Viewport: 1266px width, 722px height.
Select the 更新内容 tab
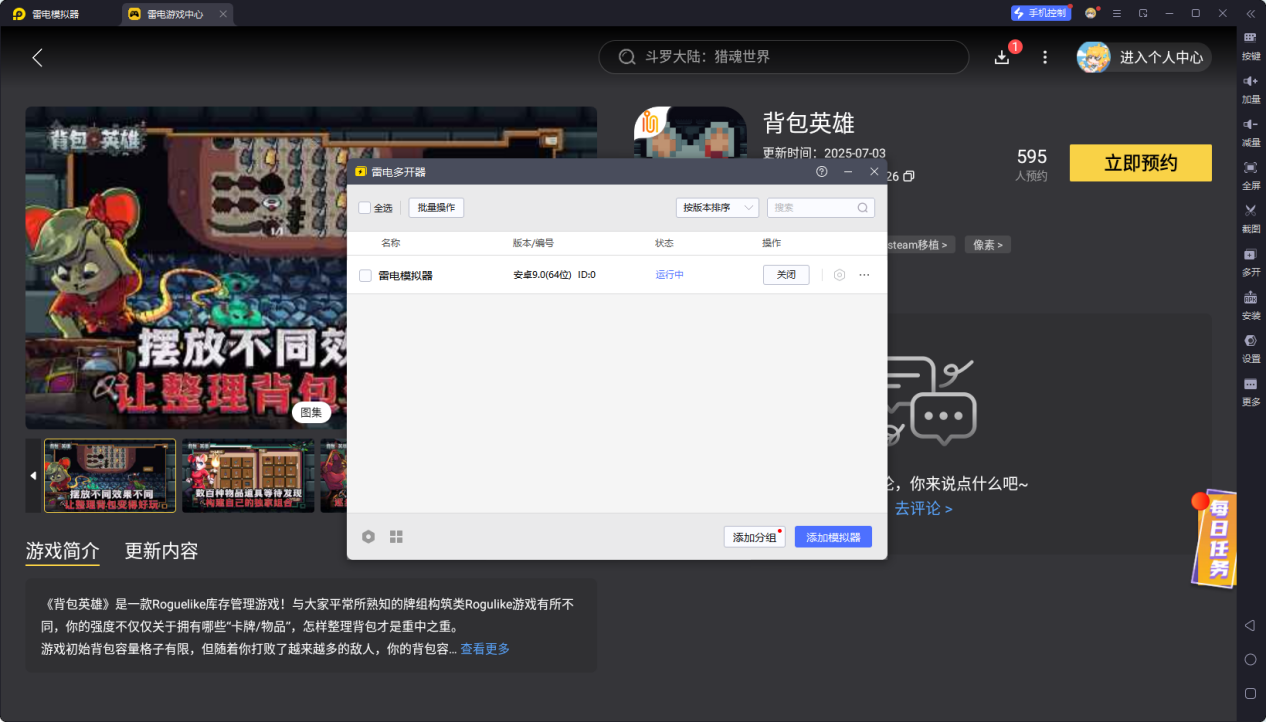coord(161,551)
